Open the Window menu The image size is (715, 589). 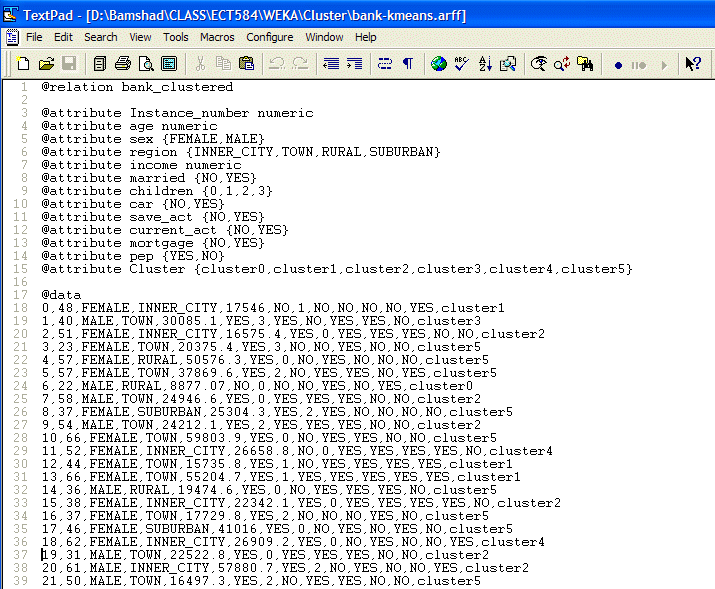pyautogui.click(x=324, y=37)
